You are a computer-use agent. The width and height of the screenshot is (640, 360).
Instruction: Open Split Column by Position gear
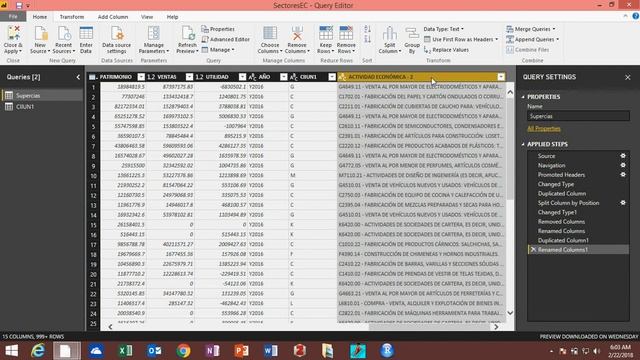click(623, 203)
